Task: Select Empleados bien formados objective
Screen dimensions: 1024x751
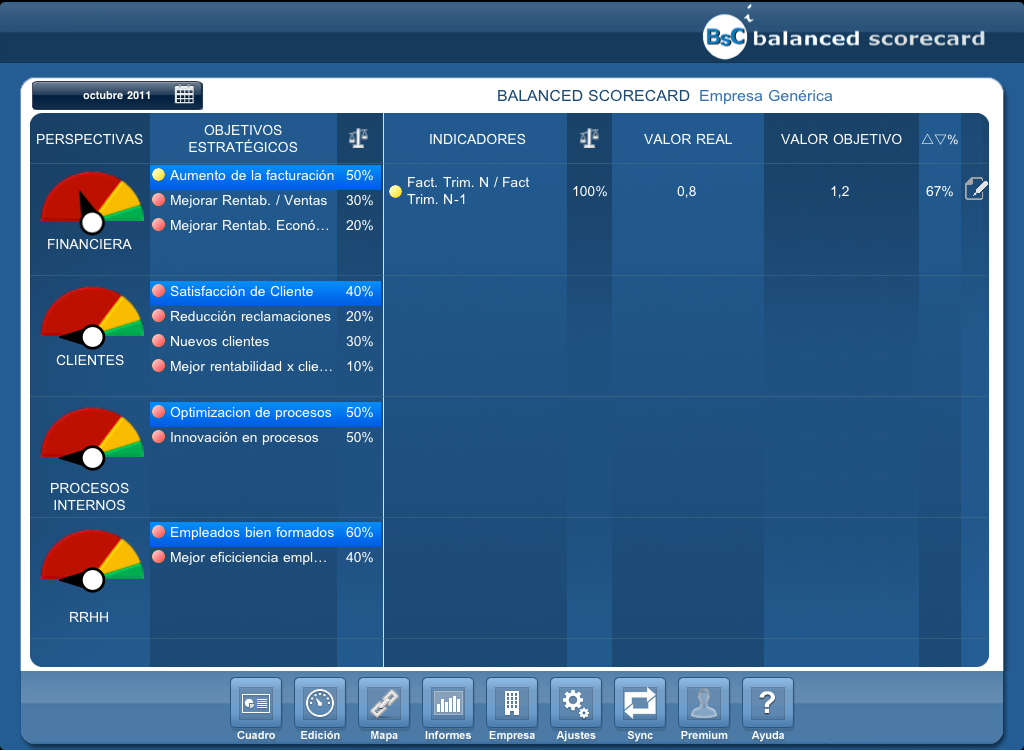Action: click(x=251, y=533)
